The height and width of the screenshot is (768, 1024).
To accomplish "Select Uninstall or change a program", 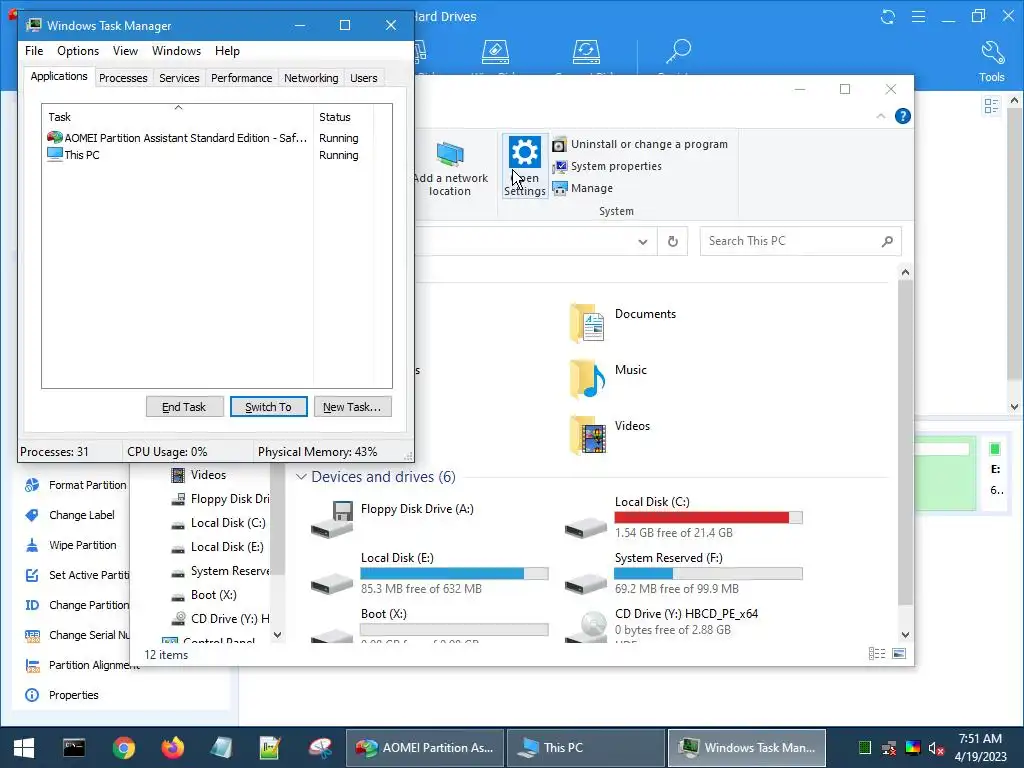I will tap(640, 144).
